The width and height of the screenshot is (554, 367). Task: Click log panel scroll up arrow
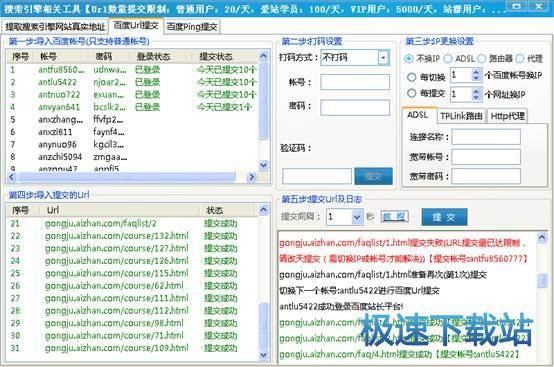click(542, 237)
